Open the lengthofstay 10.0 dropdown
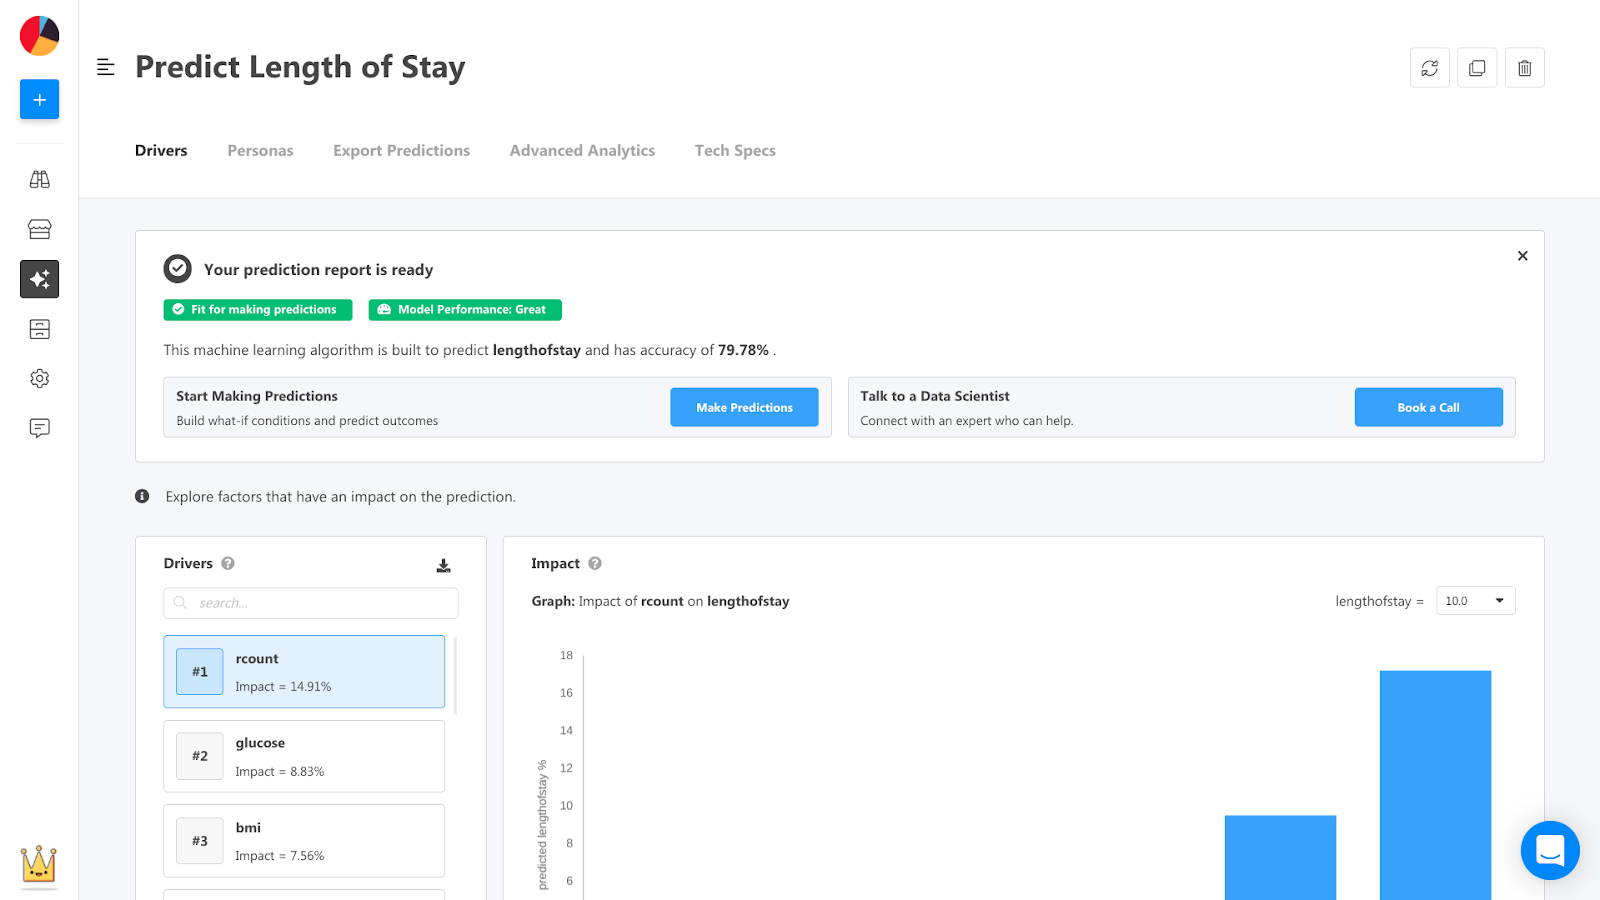Viewport: 1600px width, 900px height. [1475, 601]
